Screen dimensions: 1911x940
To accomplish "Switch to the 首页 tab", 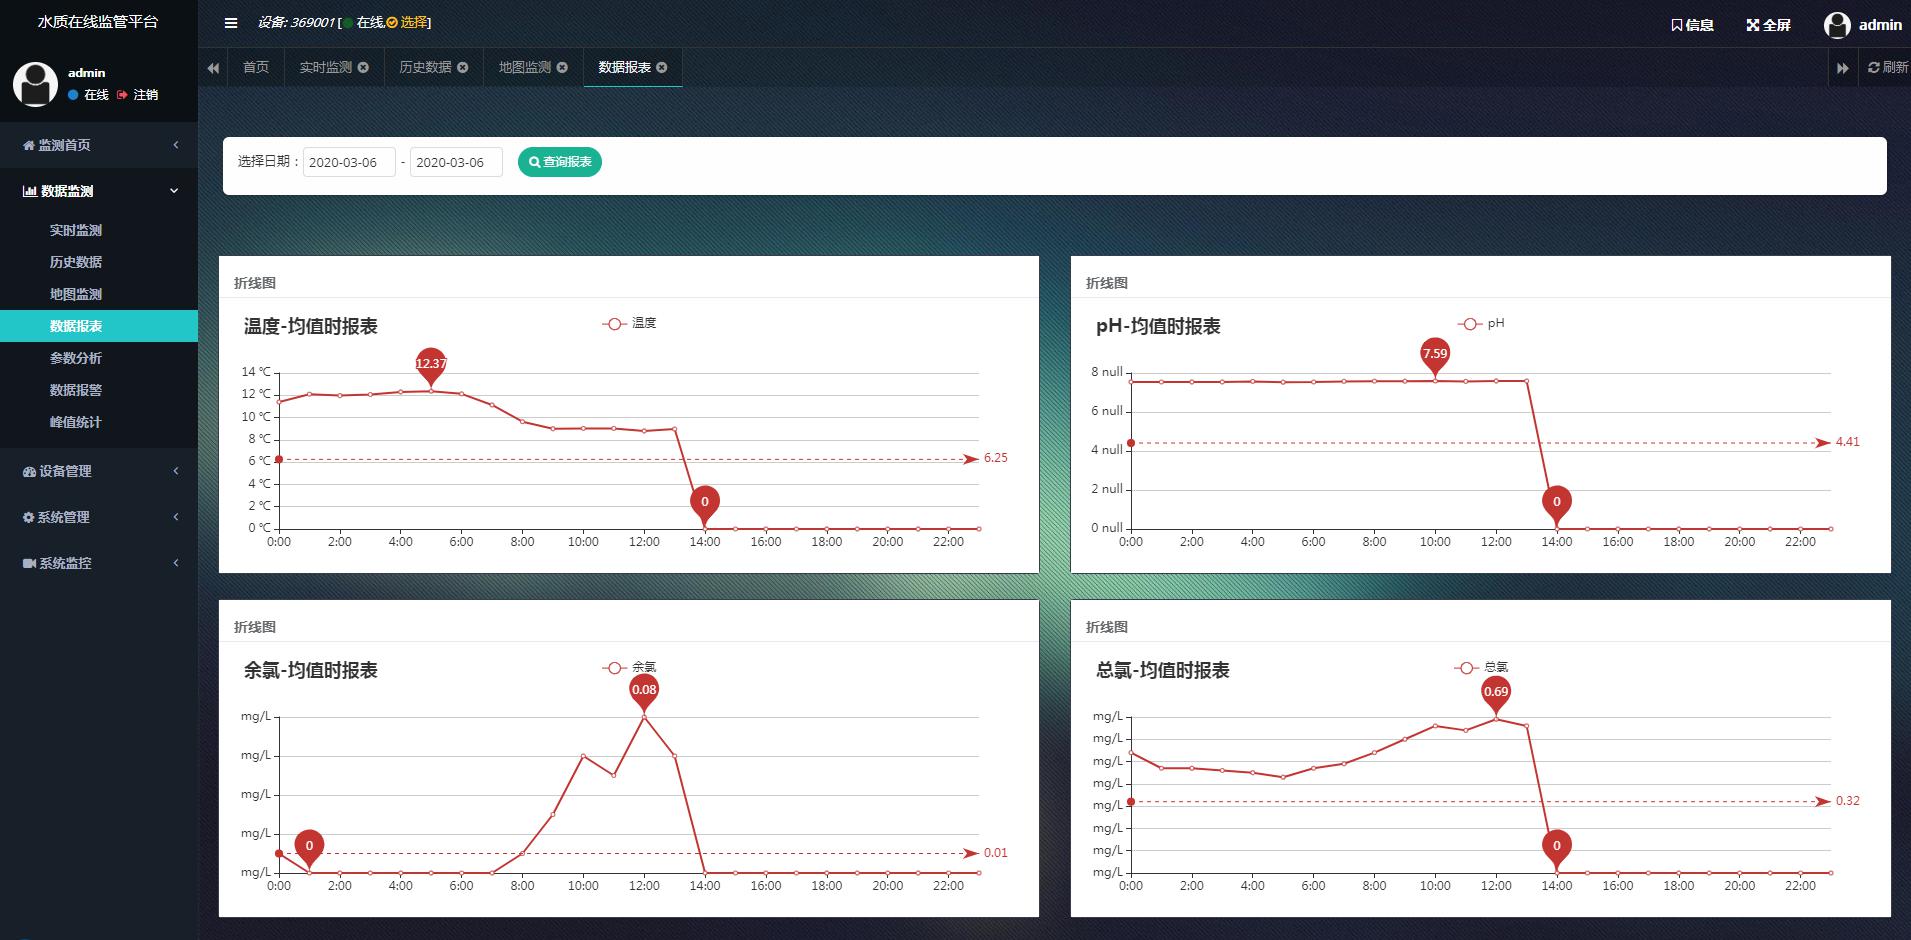I will tap(256, 68).
